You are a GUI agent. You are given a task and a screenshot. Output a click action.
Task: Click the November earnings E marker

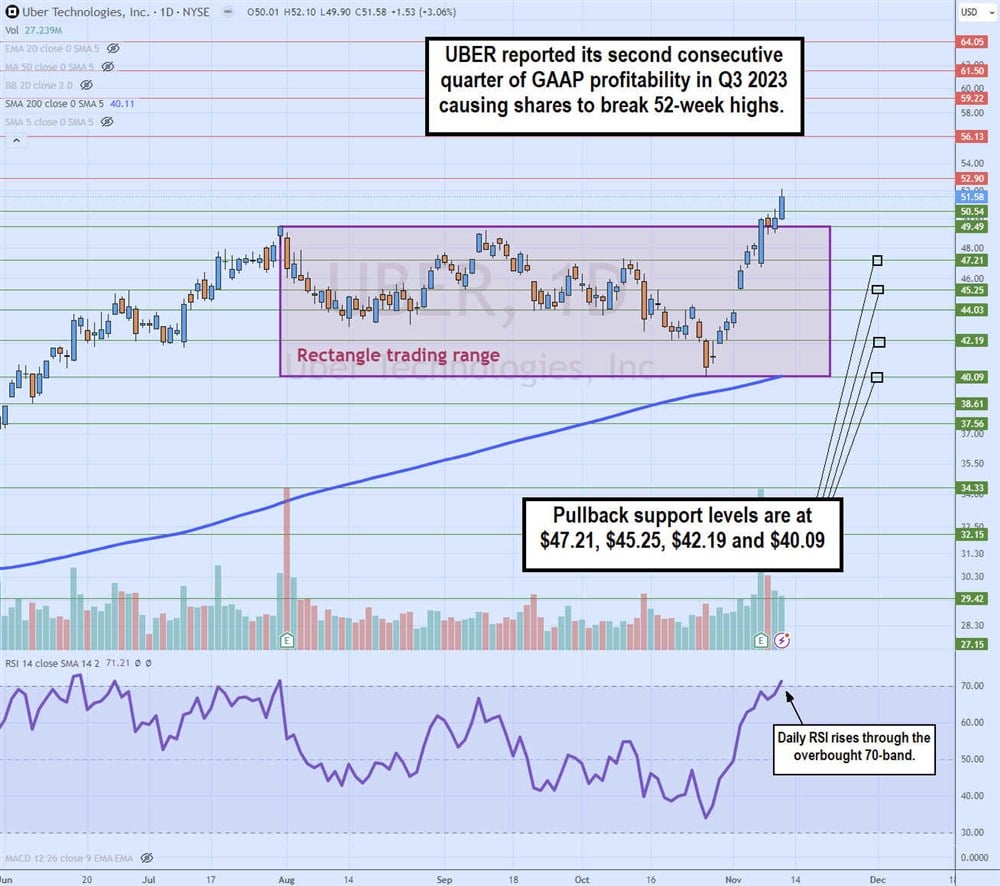point(760,640)
